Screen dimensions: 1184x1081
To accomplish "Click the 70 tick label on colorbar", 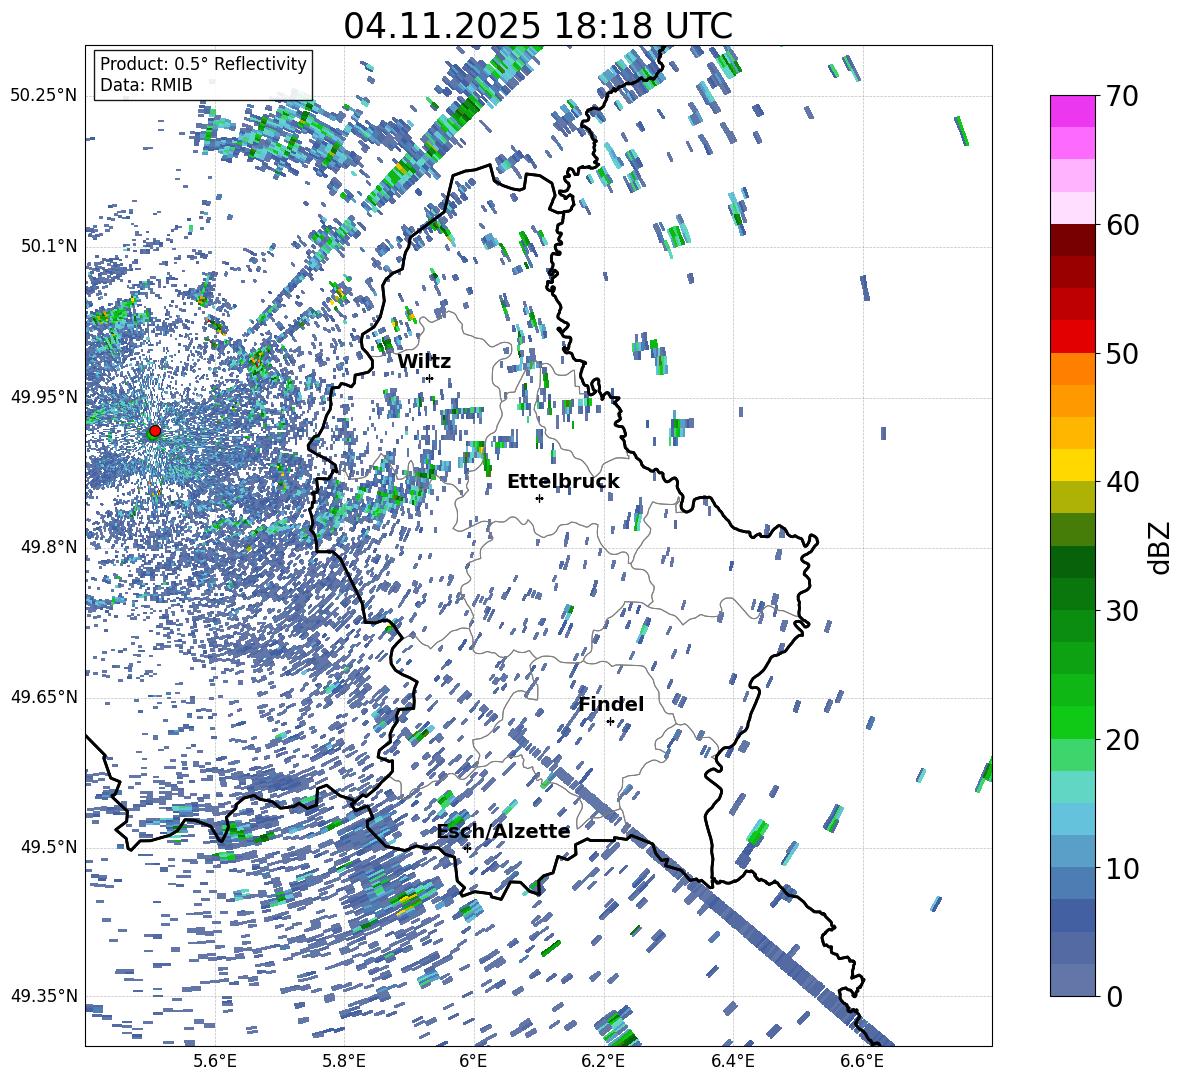I will 1122,96.
